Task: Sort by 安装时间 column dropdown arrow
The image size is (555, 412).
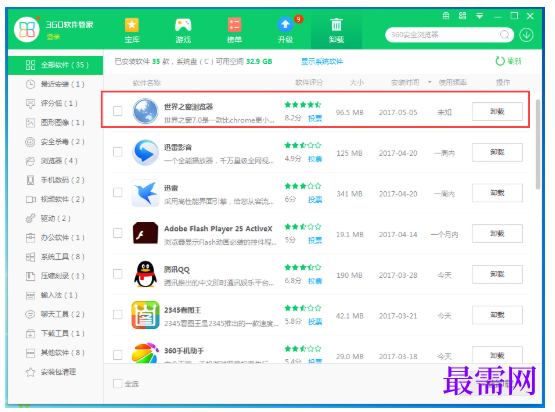Action: [430, 82]
